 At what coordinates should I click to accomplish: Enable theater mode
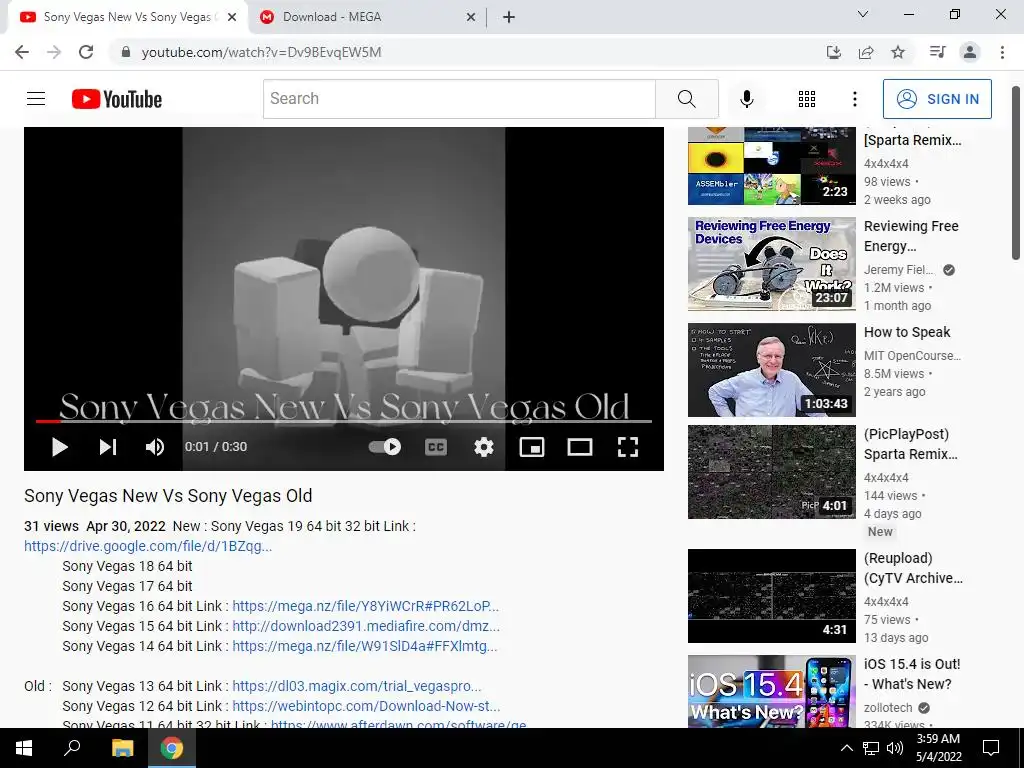pyautogui.click(x=579, y=447)
